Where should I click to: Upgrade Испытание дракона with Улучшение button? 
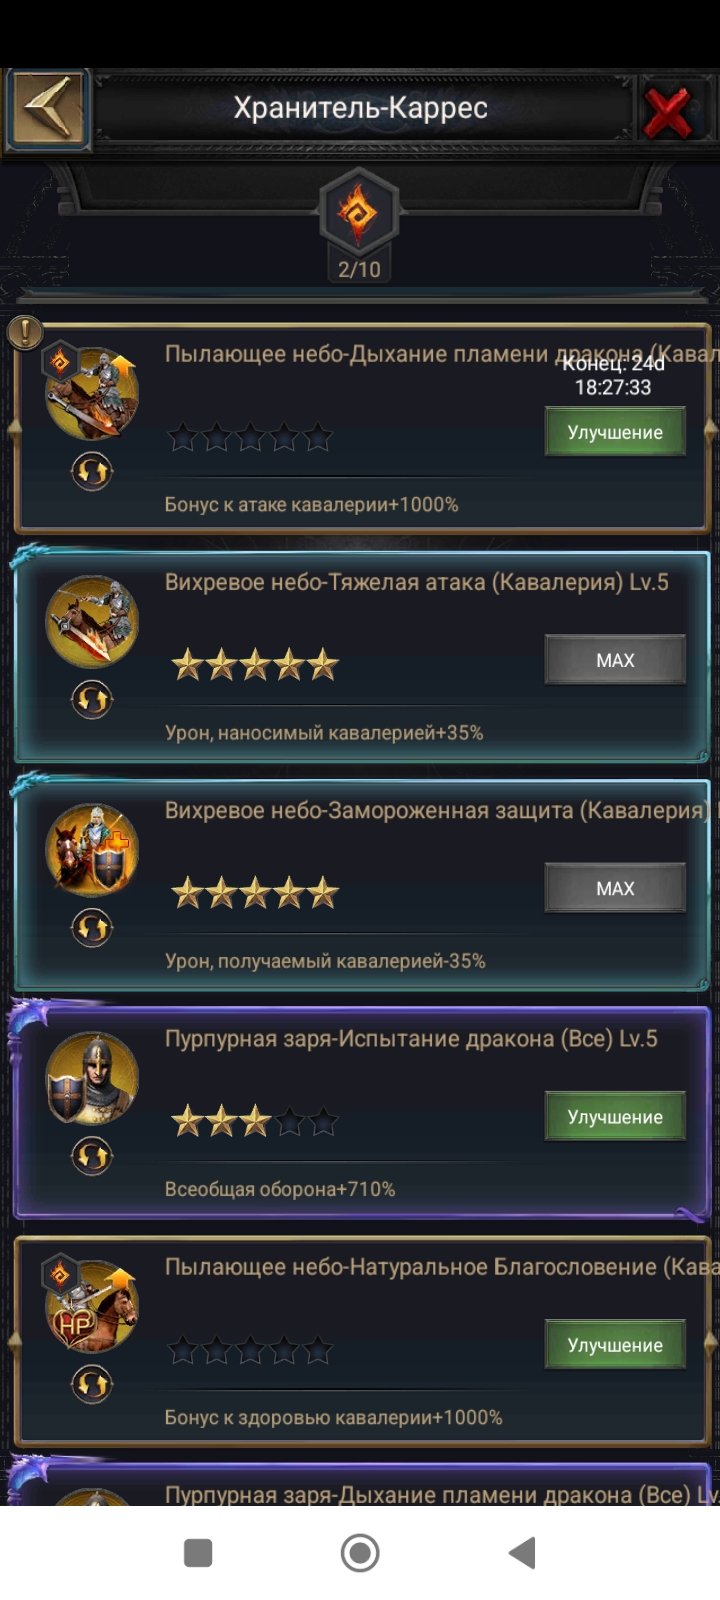coord(615,1117)
